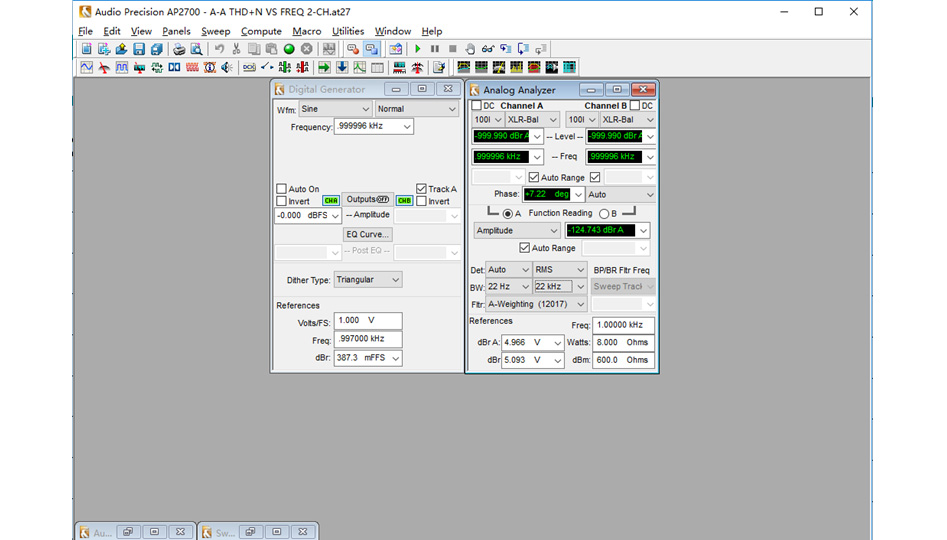Open Dither Type Triangular dropdown
The image size is (947, 540).
click(368, 280)
